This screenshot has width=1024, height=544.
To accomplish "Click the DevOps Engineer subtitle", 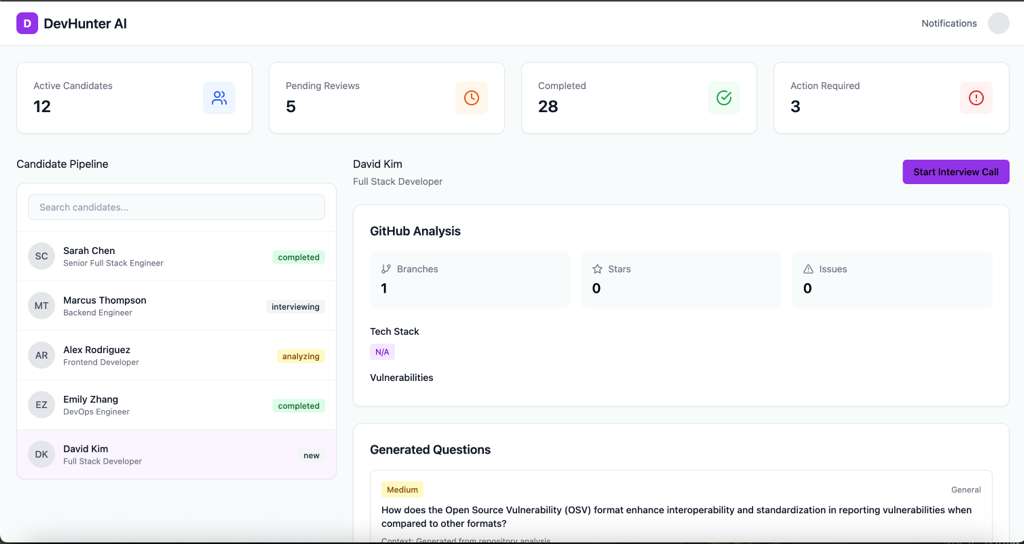I will [96, 412].
